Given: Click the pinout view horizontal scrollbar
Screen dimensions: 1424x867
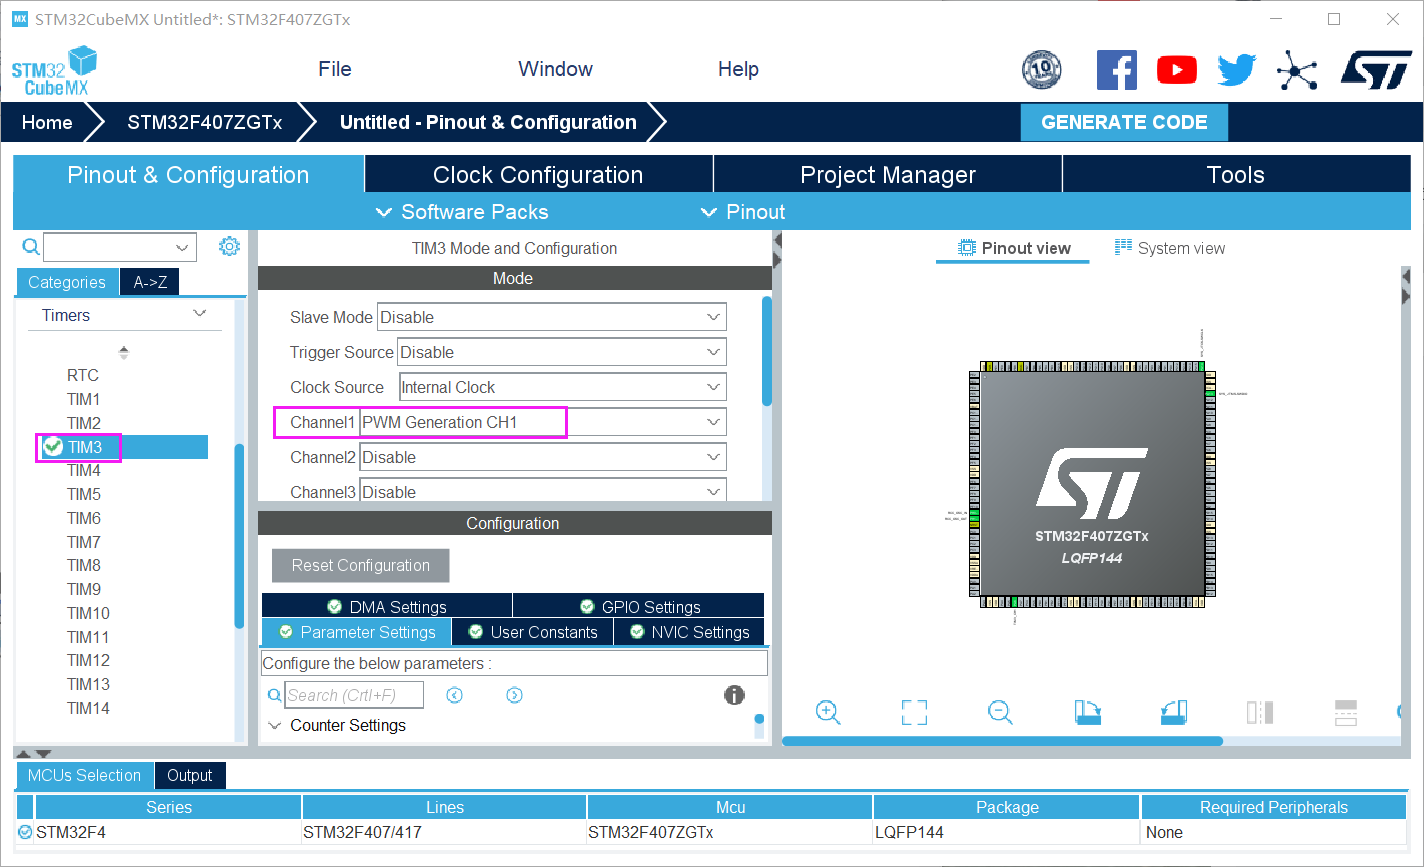Looking at the screenshot, I should tap(1002, 741).
